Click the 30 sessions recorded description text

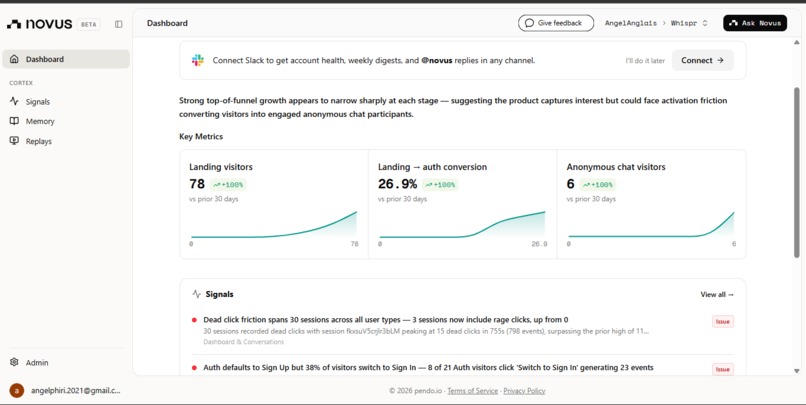(426, 332)
